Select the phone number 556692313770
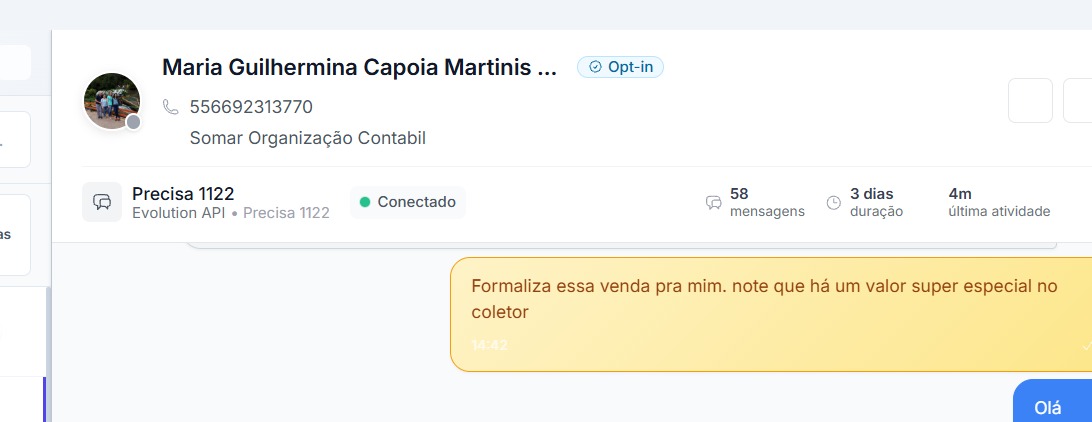This screenshot has height=422, width=1092. point(251,107)
